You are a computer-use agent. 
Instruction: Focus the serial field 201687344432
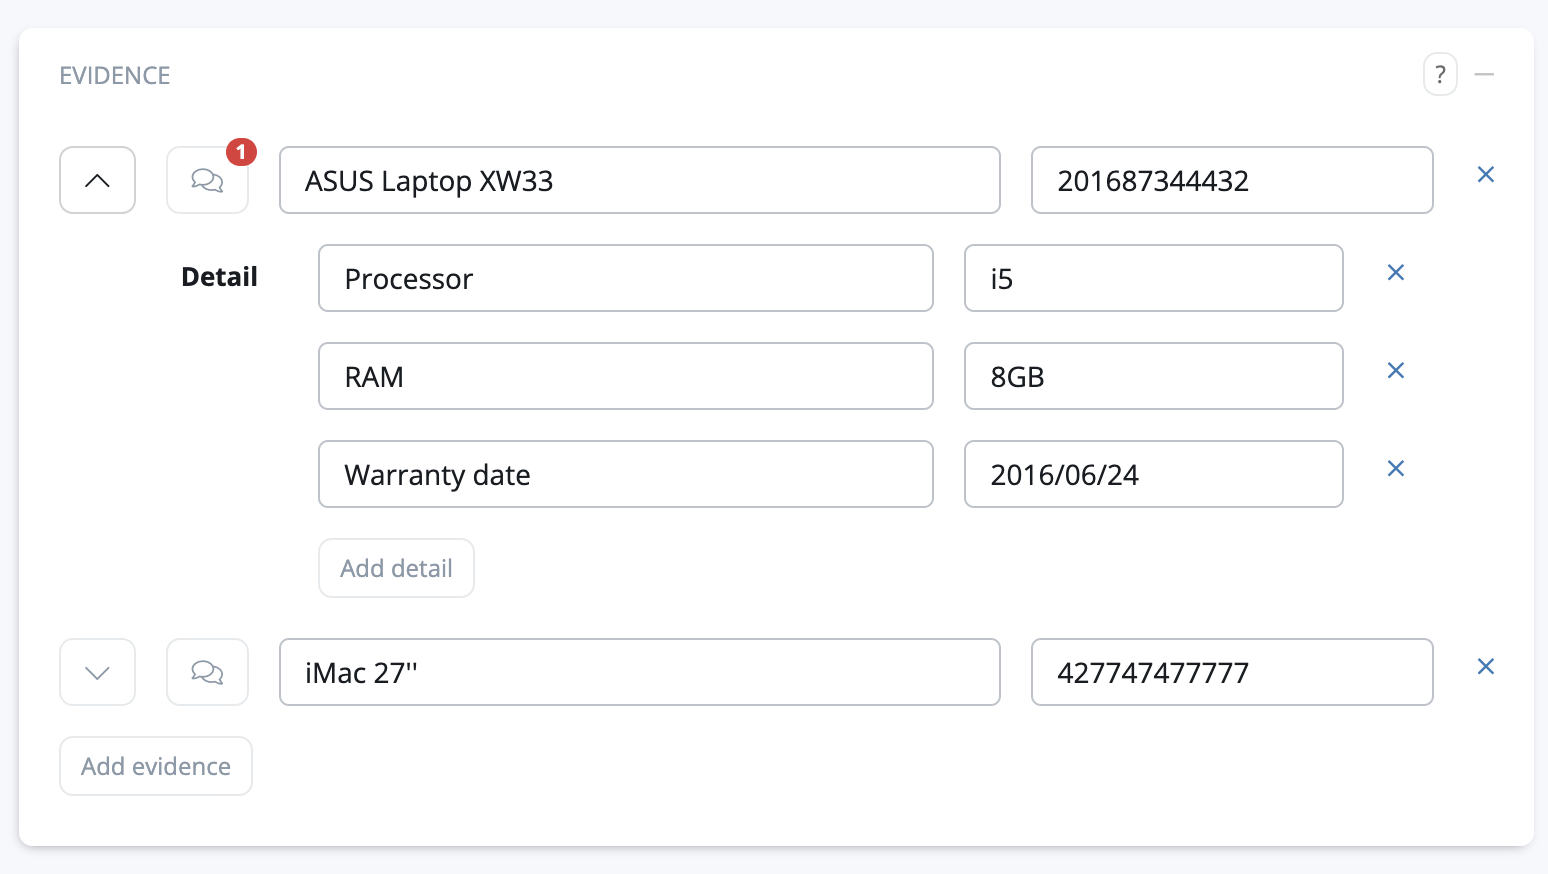1231,180
